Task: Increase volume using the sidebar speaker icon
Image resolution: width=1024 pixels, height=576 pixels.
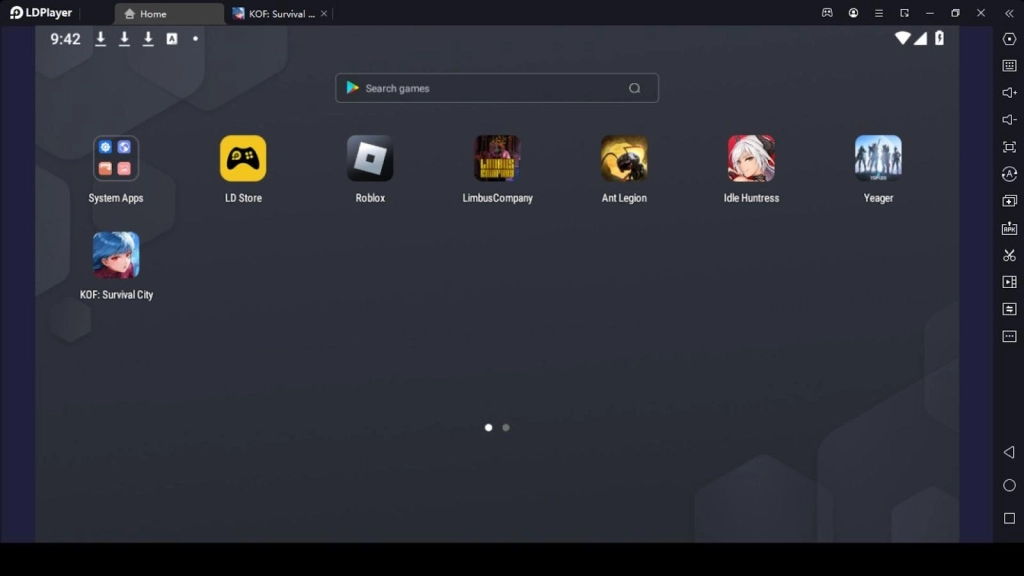Action: tap(1009, 93)
